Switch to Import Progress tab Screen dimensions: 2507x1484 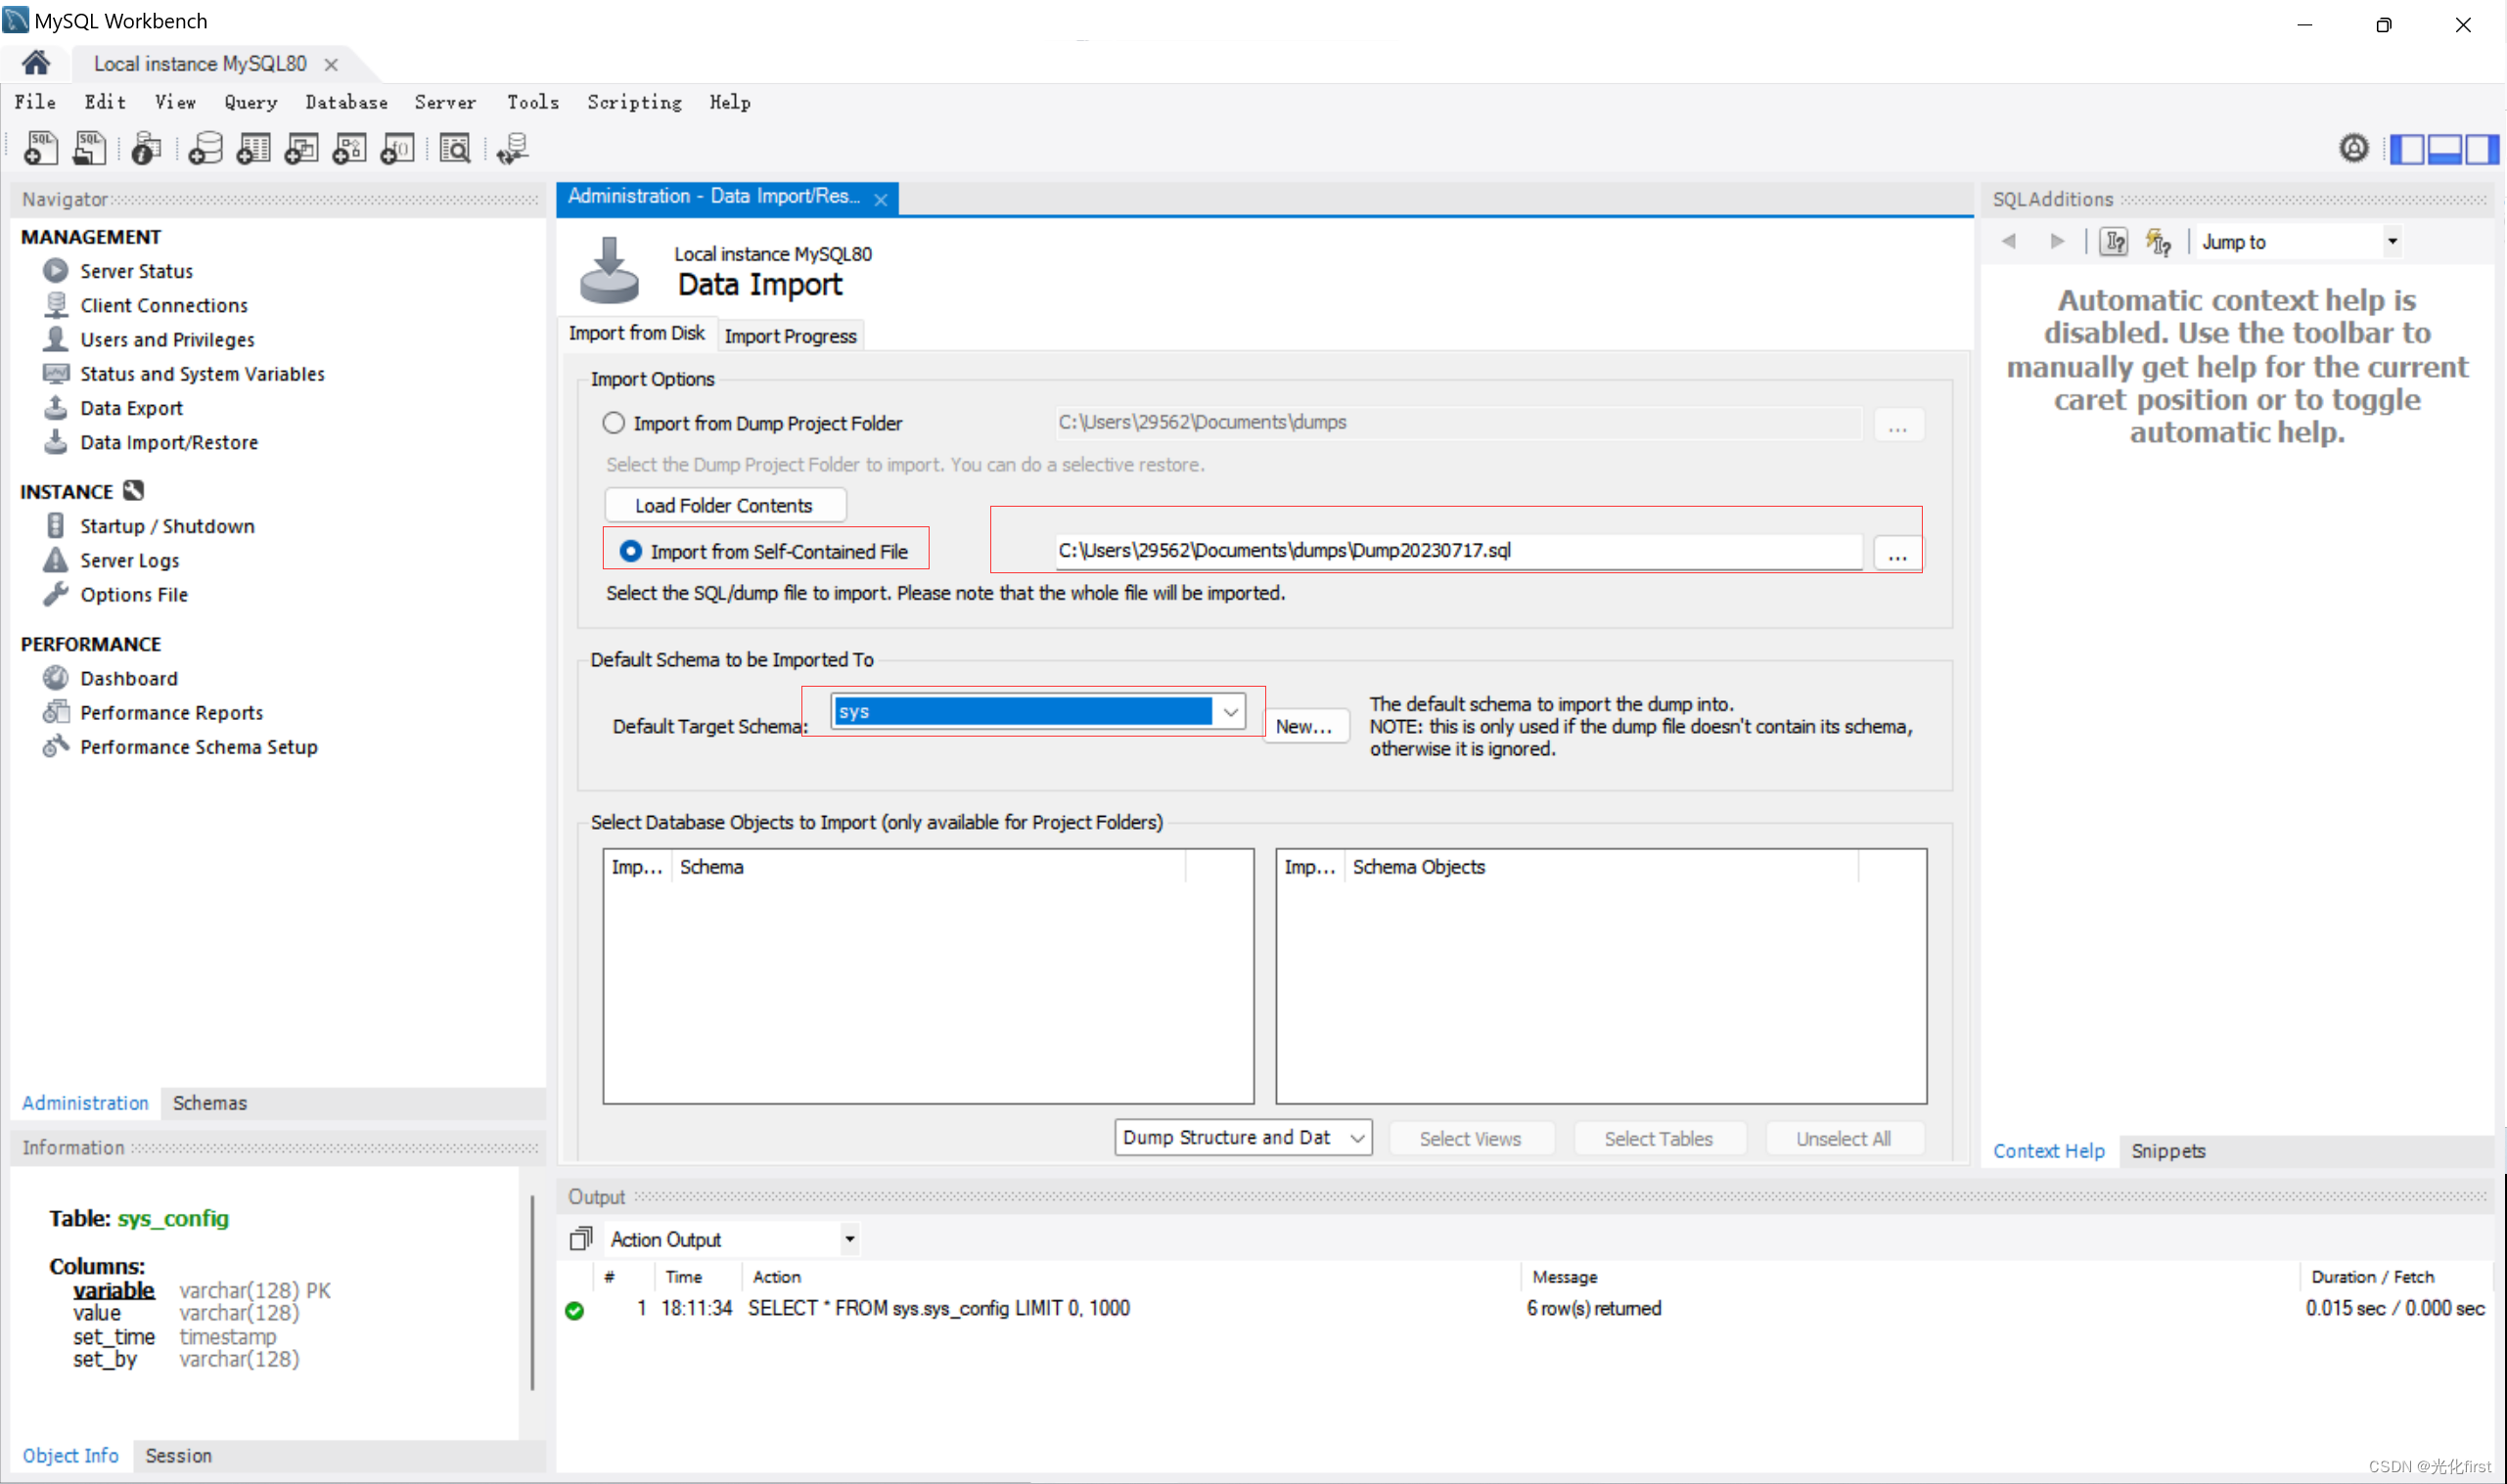(790, 336)
